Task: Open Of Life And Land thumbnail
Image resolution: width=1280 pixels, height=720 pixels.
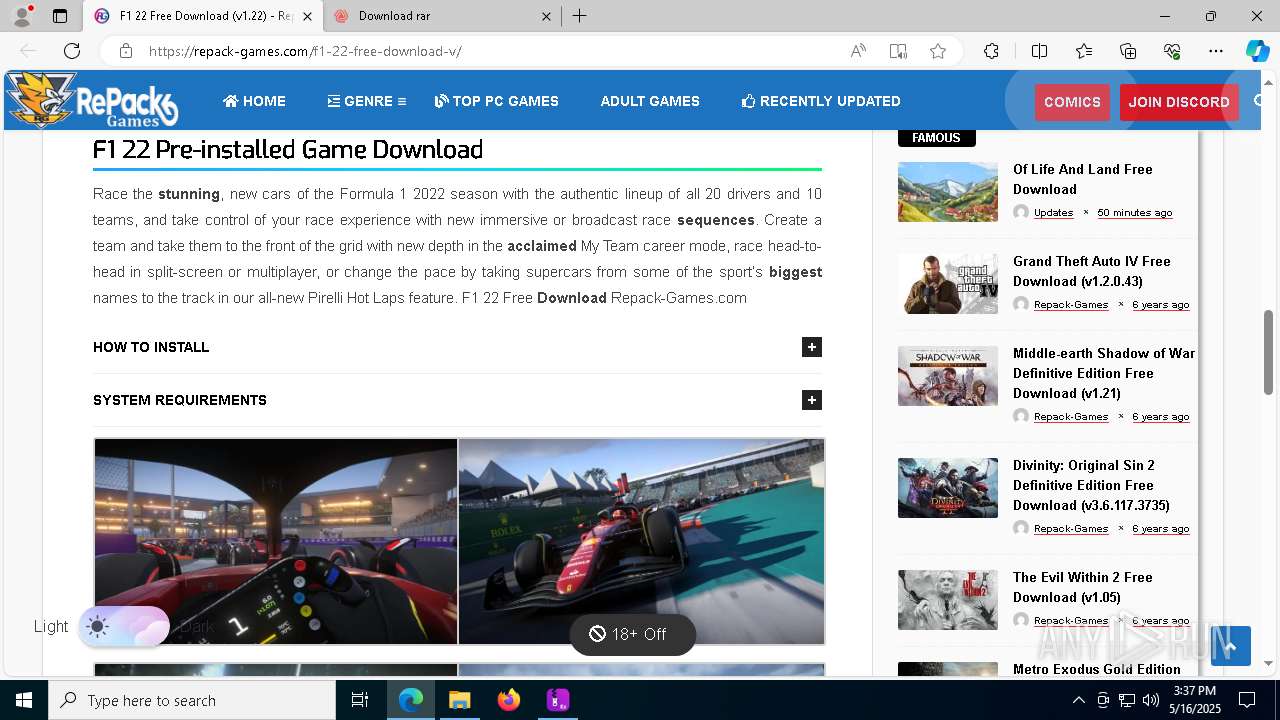Action: click(948, 192)
